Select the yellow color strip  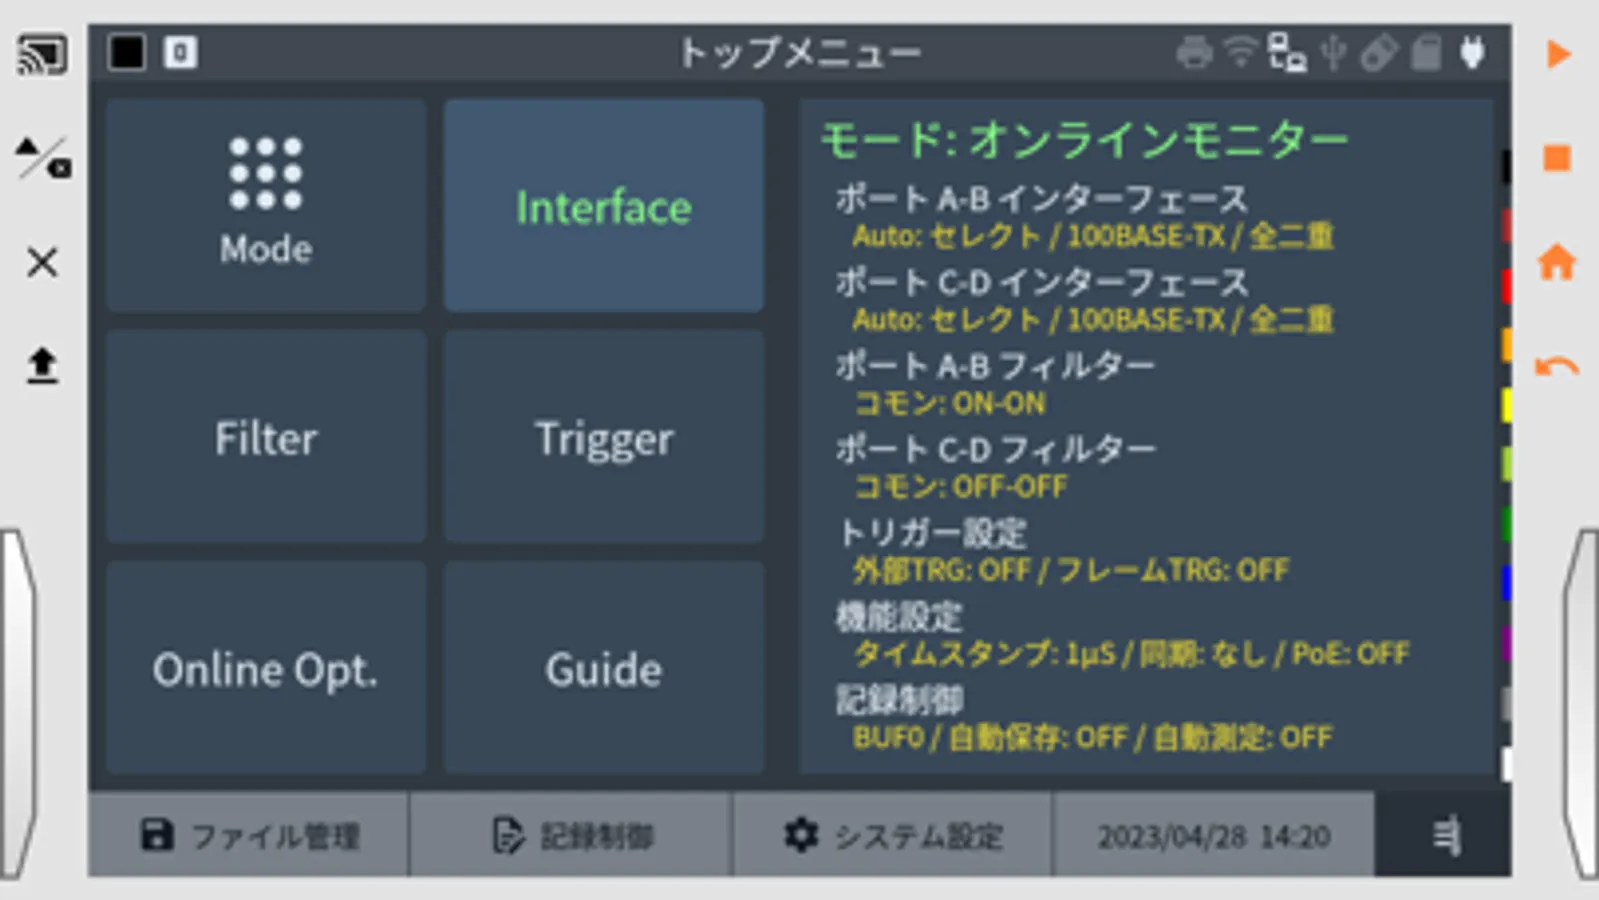[1506, 404]
